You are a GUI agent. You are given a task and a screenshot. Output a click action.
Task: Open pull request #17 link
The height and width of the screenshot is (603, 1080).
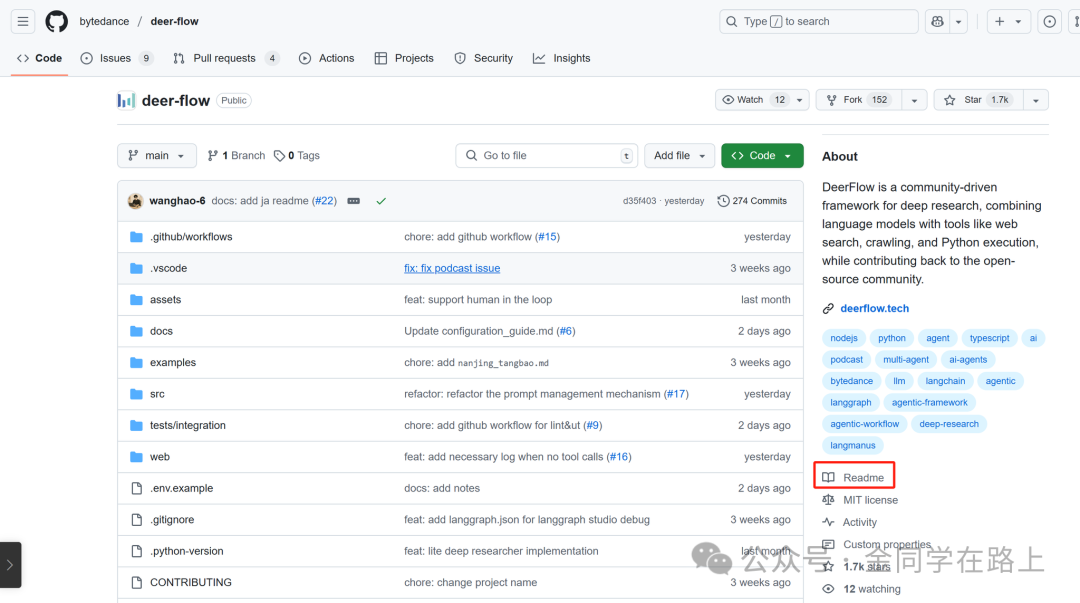point(676,394)
